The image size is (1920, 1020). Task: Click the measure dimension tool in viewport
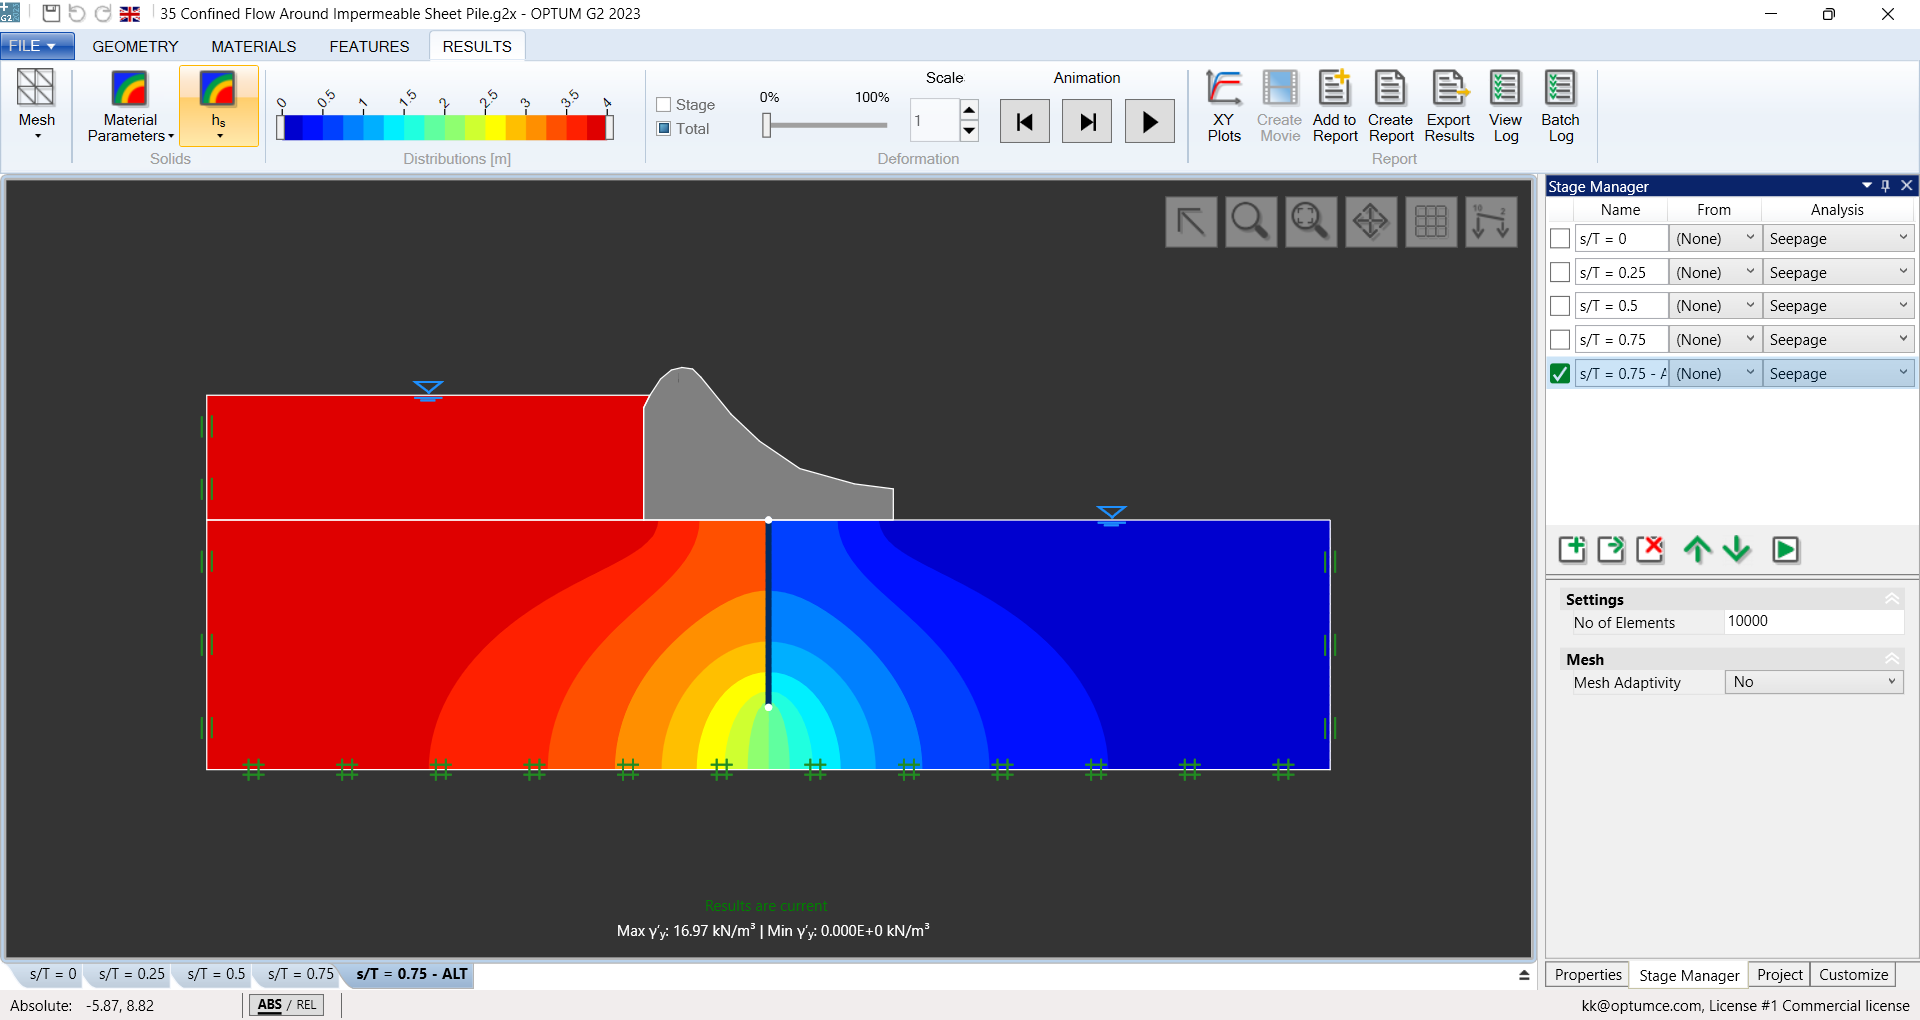click(x=1491, y=221)
